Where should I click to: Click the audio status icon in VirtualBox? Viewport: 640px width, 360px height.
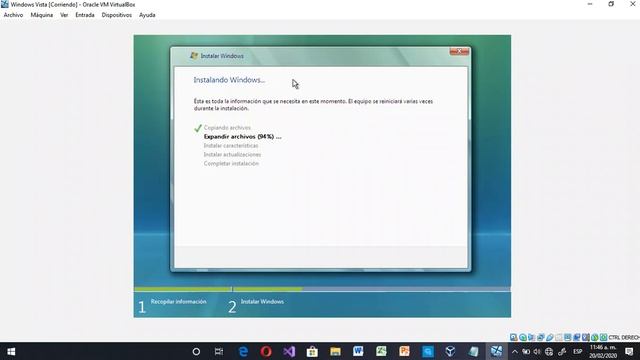(531, 337)
